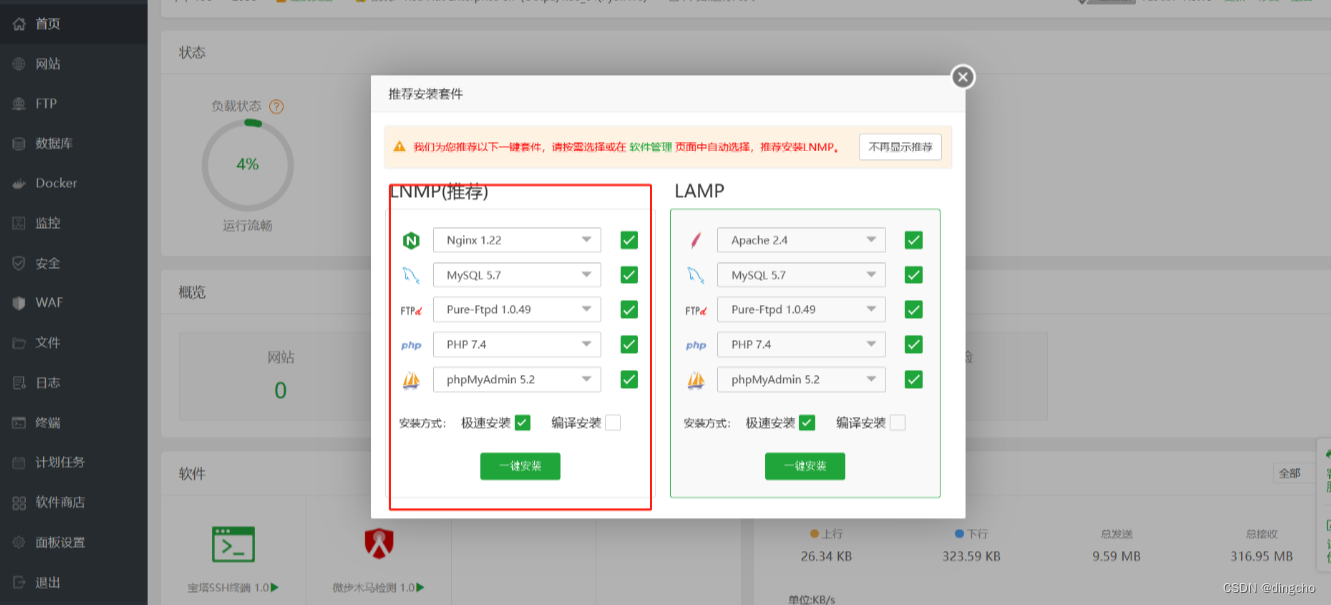Viewport: 1331px width, 605px height.
Task: Click the PHP logo icon in LNMP
Action: [x=411, y=345]
